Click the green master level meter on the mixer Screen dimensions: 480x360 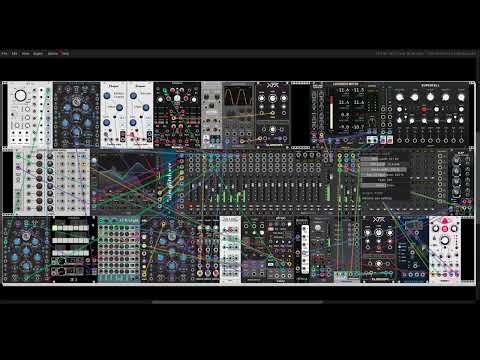click(328, 192)
